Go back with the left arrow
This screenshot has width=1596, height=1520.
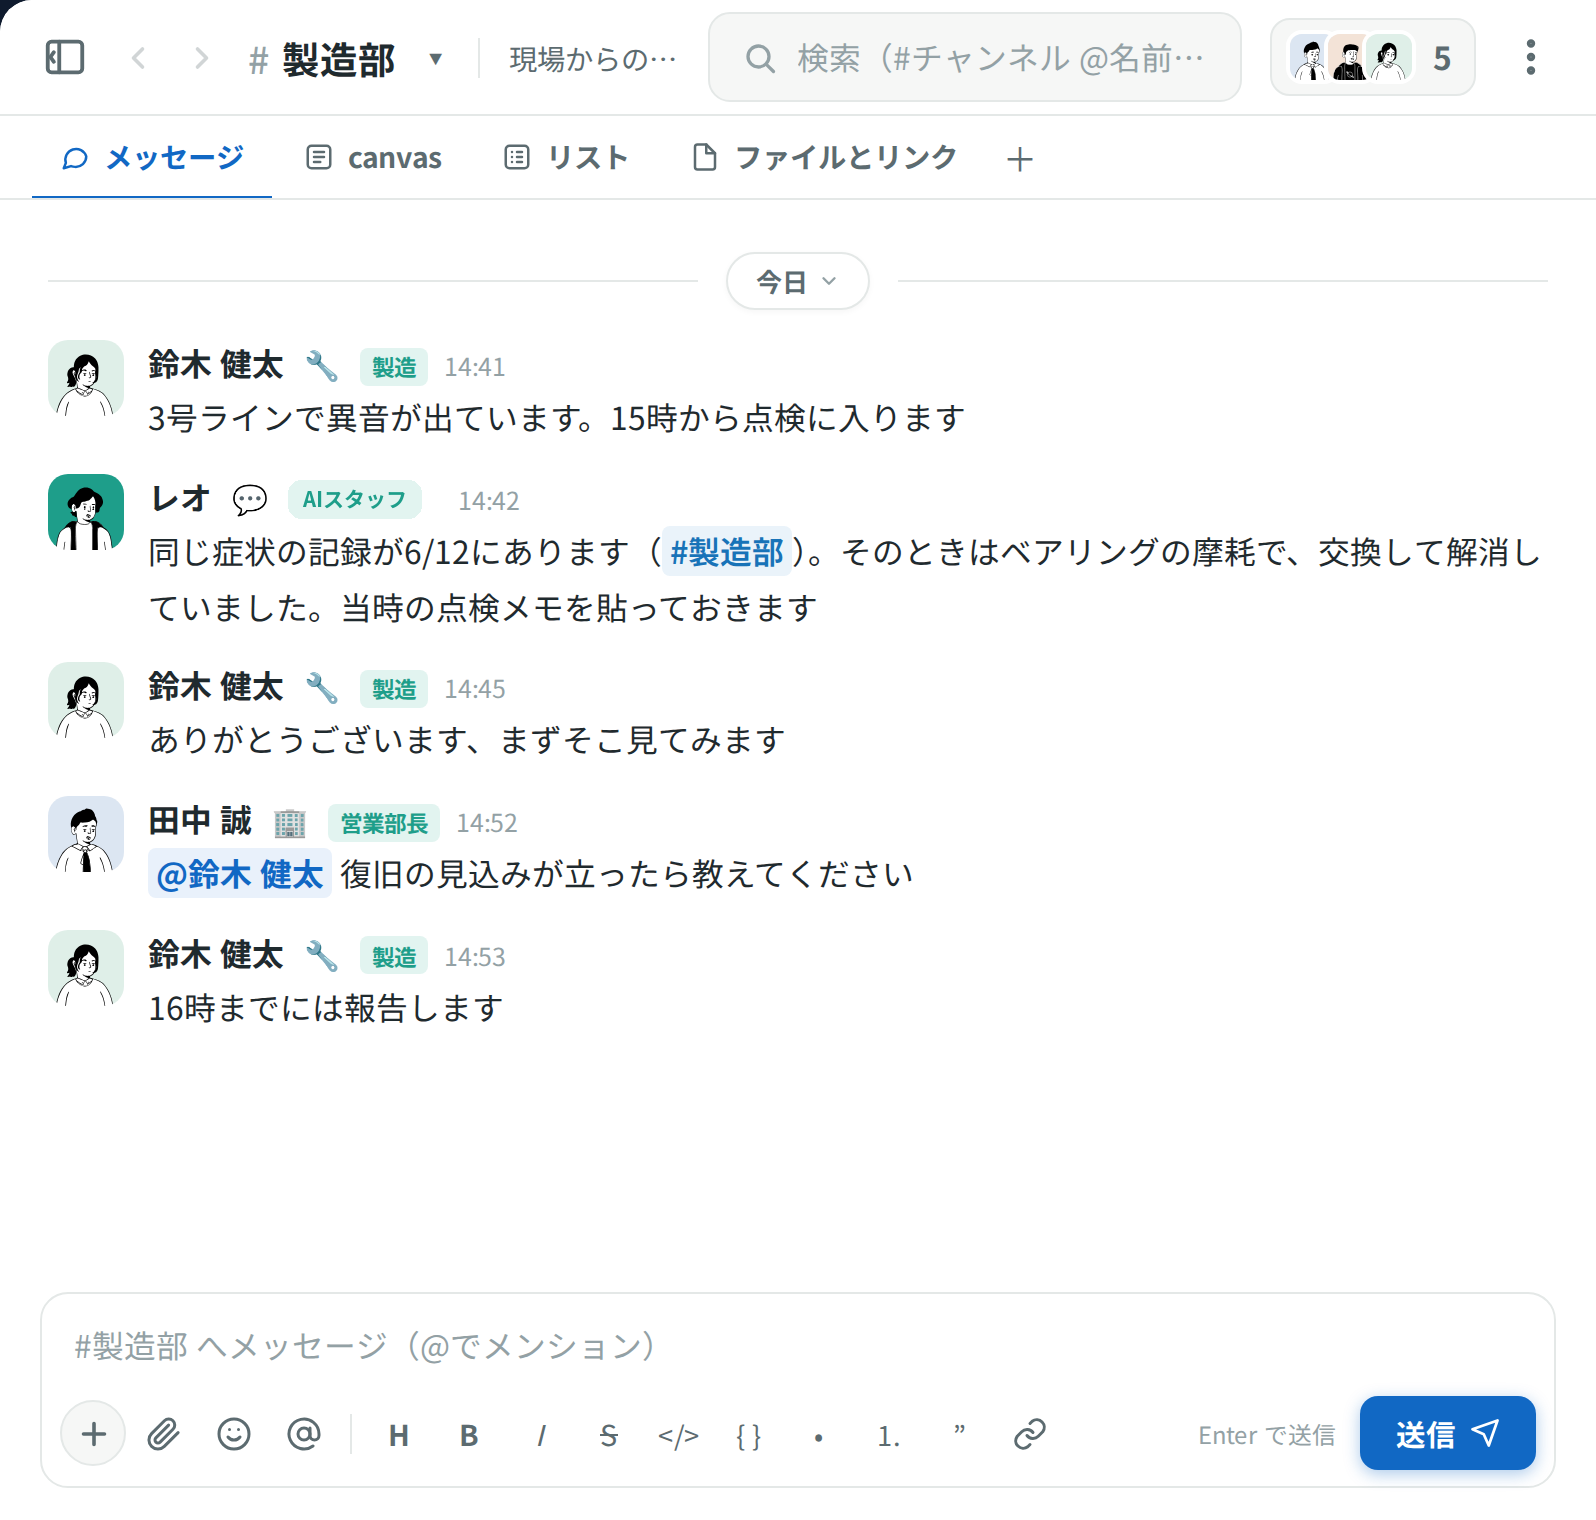click(x=139, y=58)
